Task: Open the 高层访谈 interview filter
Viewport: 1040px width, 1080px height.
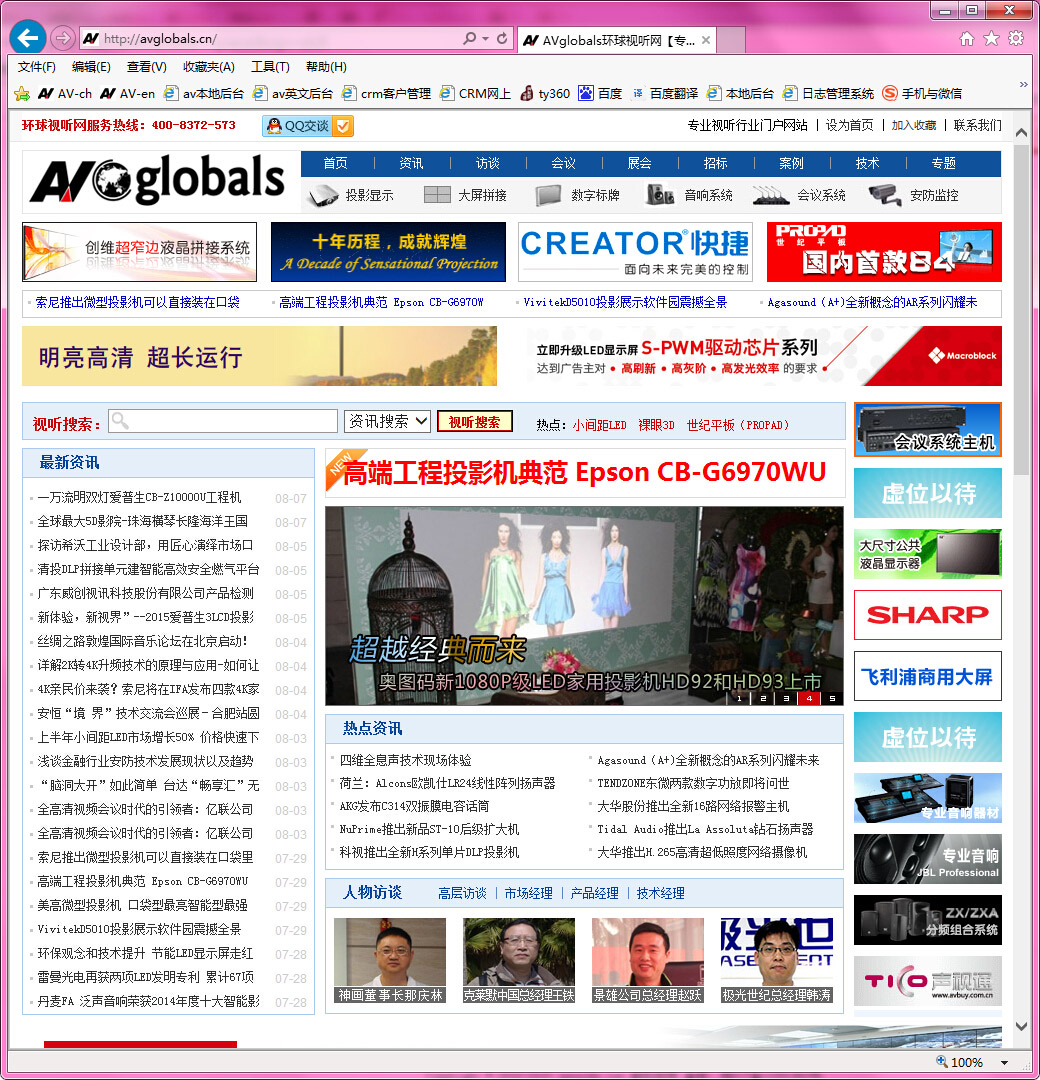Action: pyautogui.click(x=462, y=893)
